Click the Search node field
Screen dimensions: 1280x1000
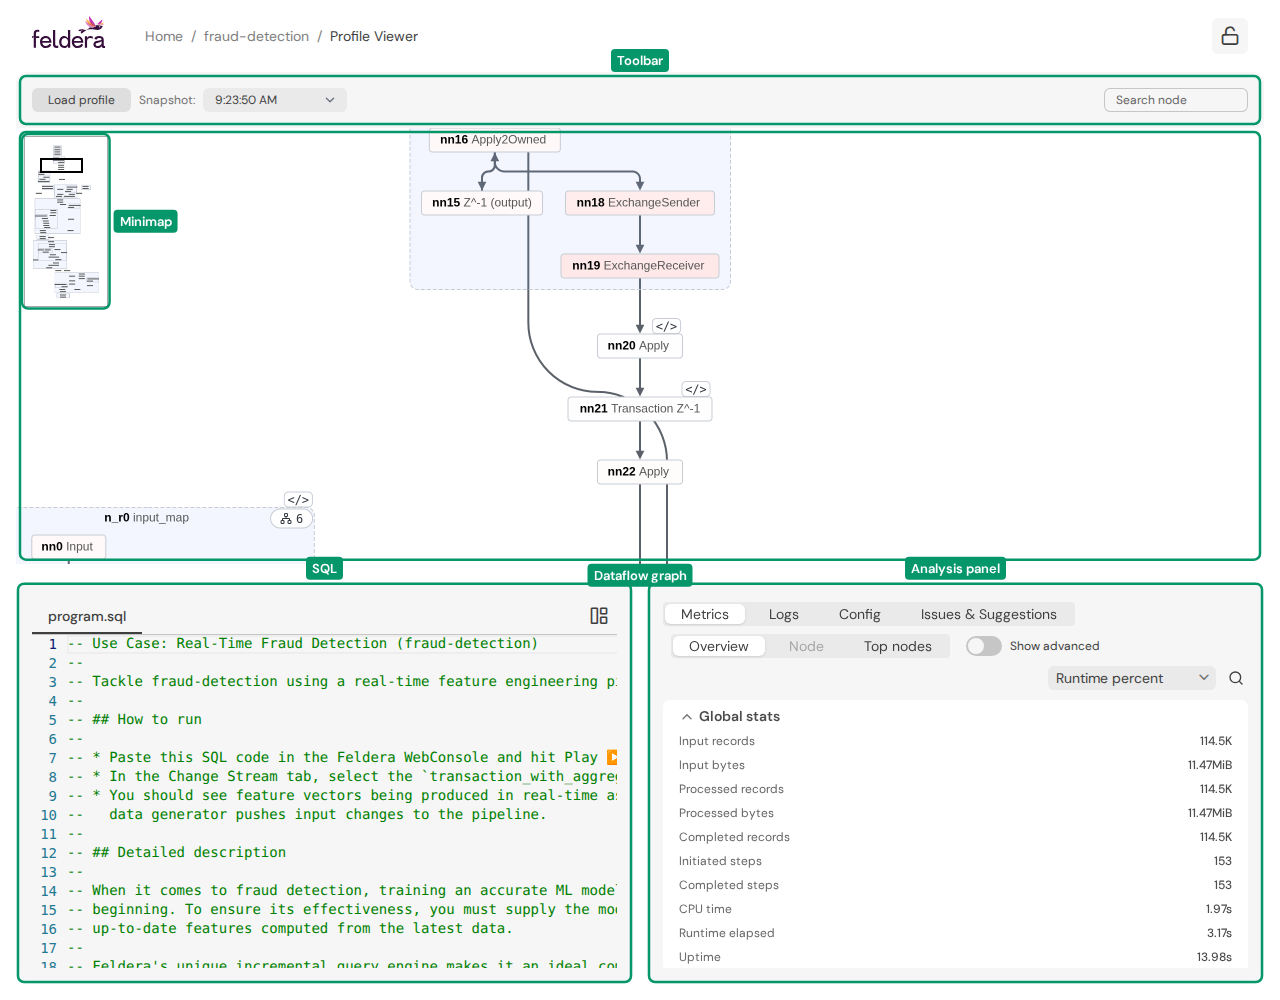[1176, 100]
